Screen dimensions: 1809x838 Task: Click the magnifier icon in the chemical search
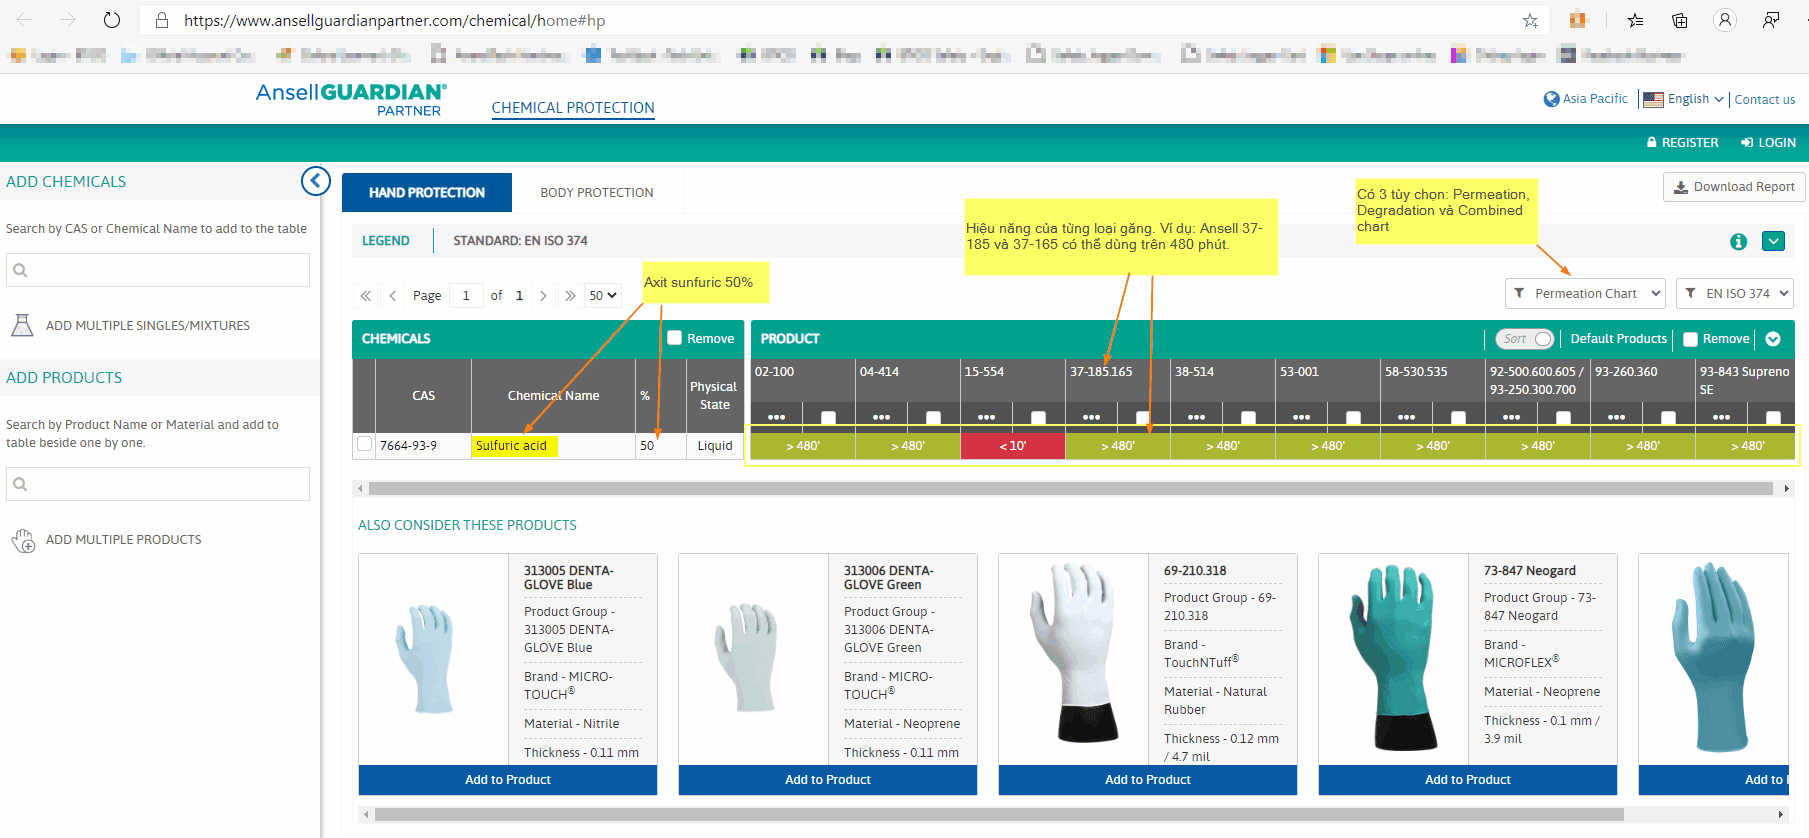click(x=20, y=270)
